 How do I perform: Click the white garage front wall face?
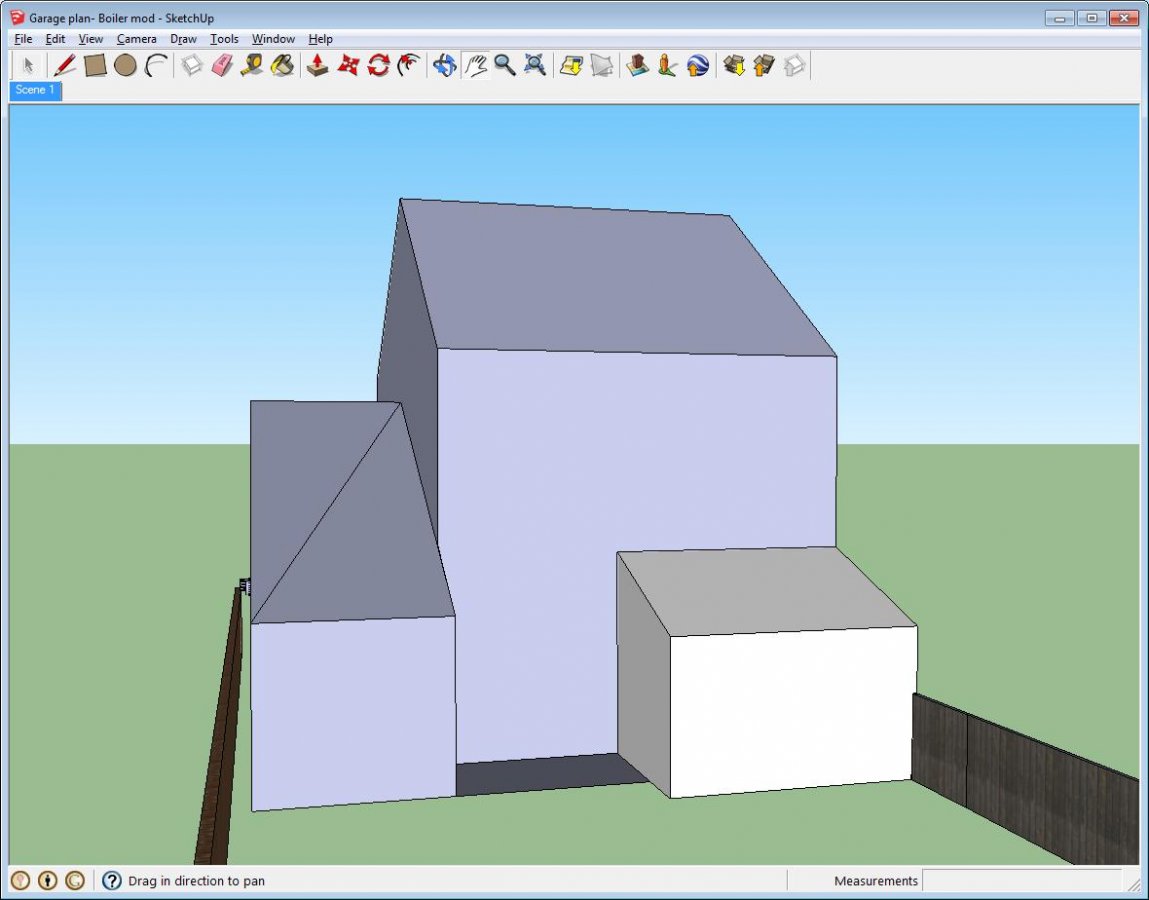click(792, 710)
